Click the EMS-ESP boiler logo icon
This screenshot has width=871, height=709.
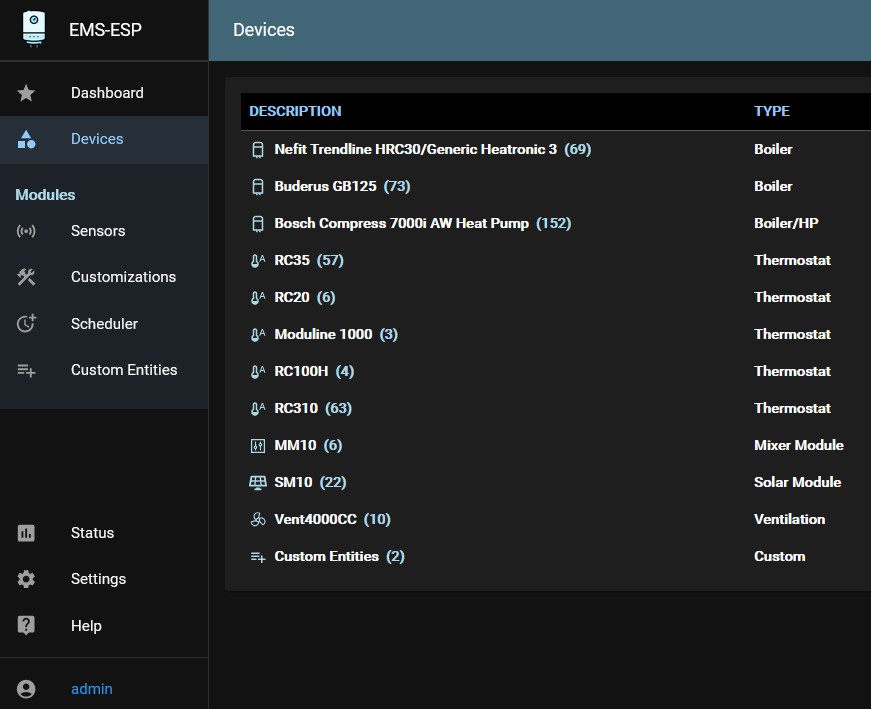[x=33, y=29]
